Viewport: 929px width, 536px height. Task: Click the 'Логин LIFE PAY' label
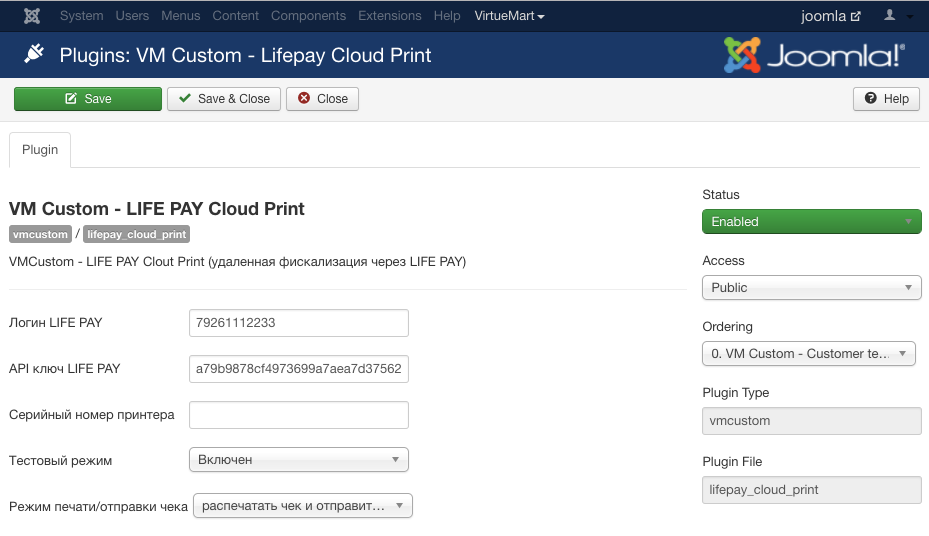tap(56, 323)
